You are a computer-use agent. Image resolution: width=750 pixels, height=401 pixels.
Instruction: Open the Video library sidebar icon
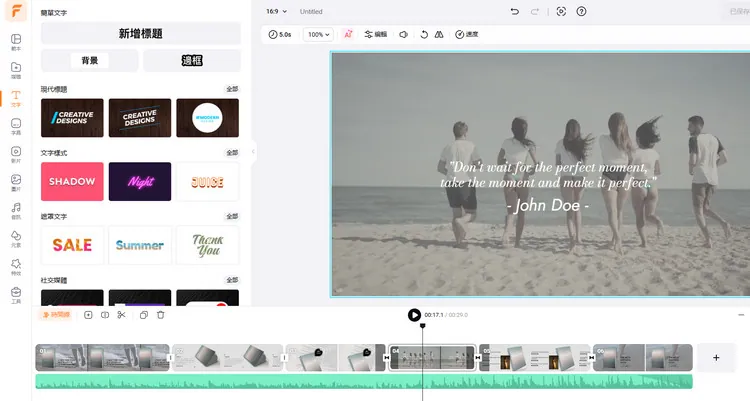(x=16, y=154)
